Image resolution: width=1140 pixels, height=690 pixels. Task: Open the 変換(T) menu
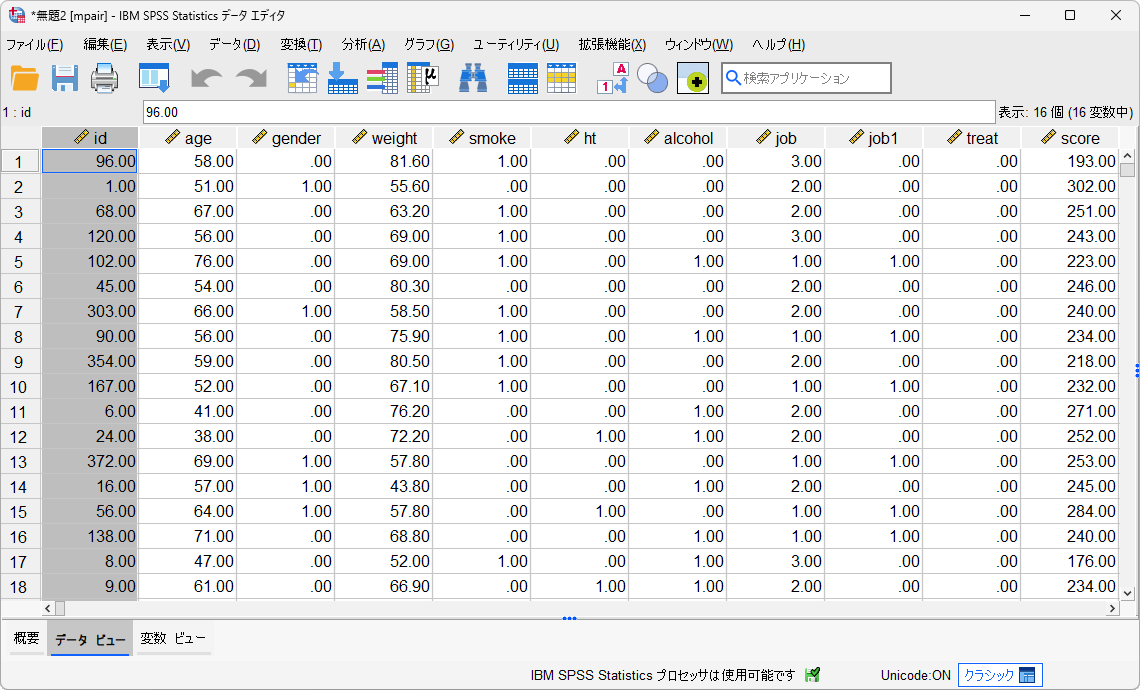tap(301, 44)
